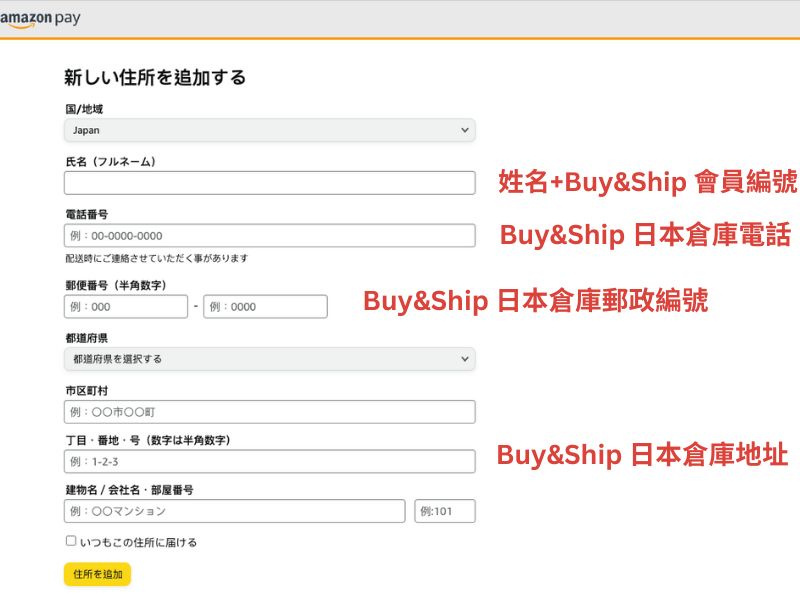This screenshot has width=800, height=600.
Task: Select the second postal code box (例:0000)
Action: [265, 307]
